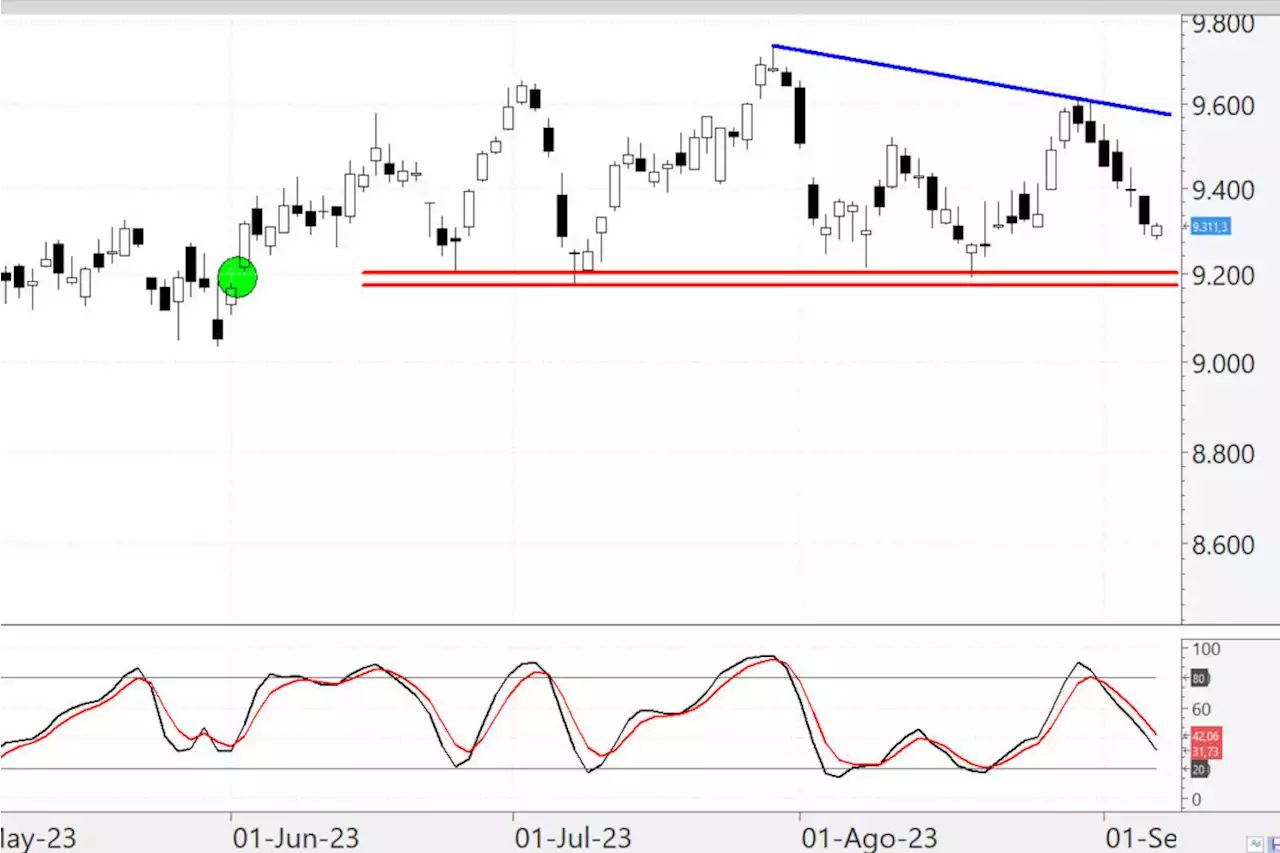1280x853 pixels.
Task: Select the green circle marker on the chart
Action: pyautogui.click(x=237, y=277)
